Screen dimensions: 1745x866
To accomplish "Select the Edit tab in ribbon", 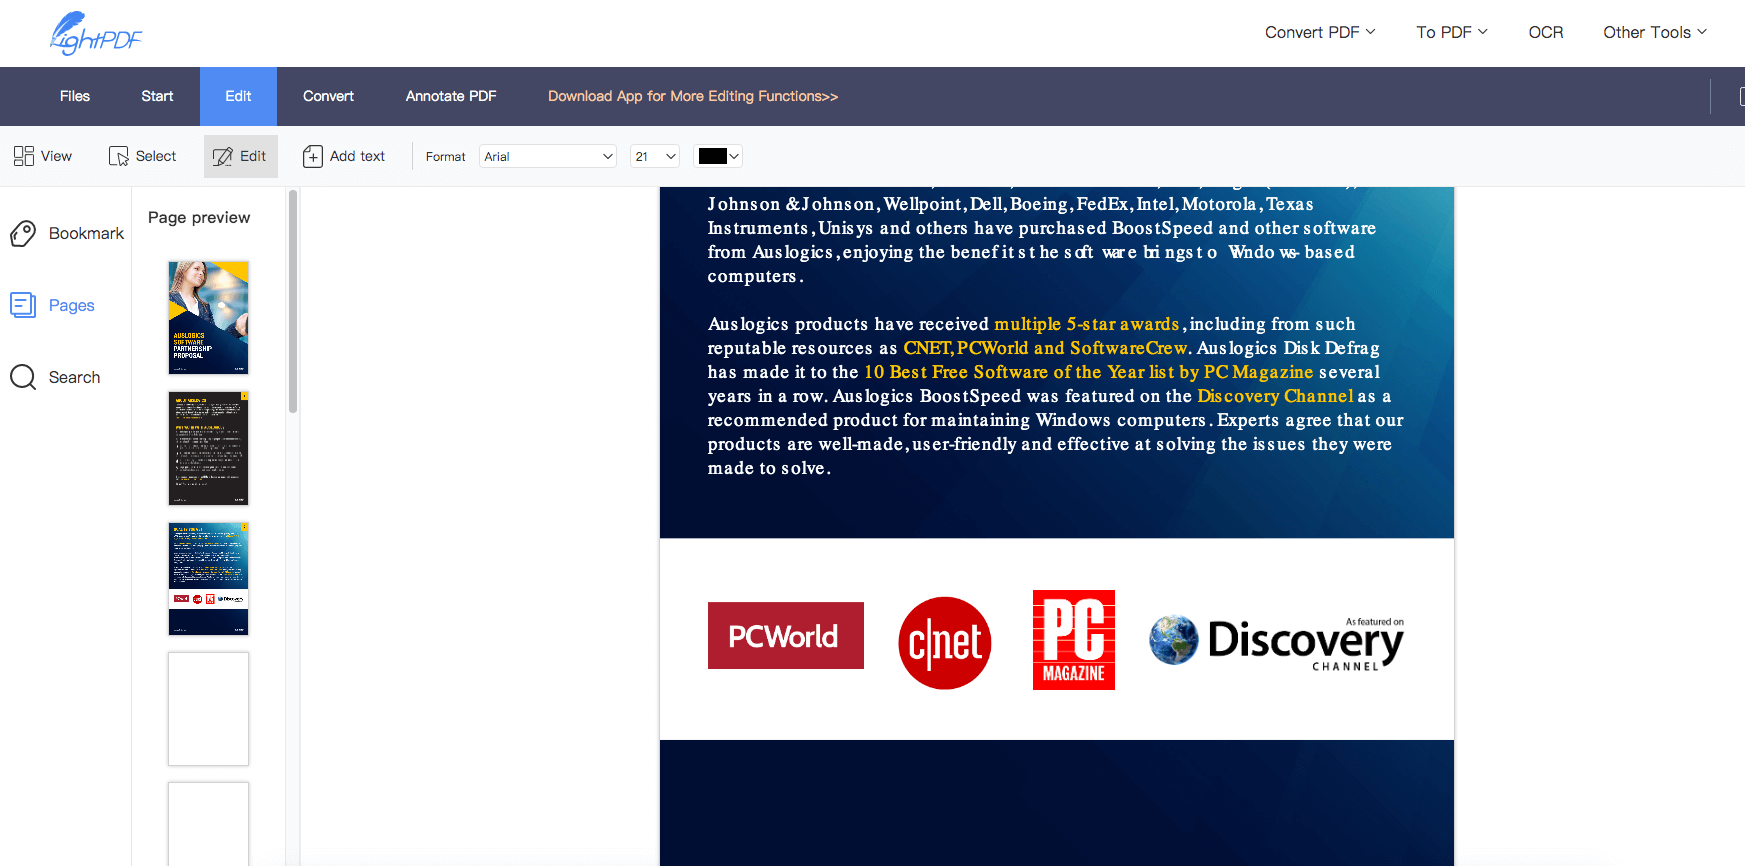I will (238, 96).
